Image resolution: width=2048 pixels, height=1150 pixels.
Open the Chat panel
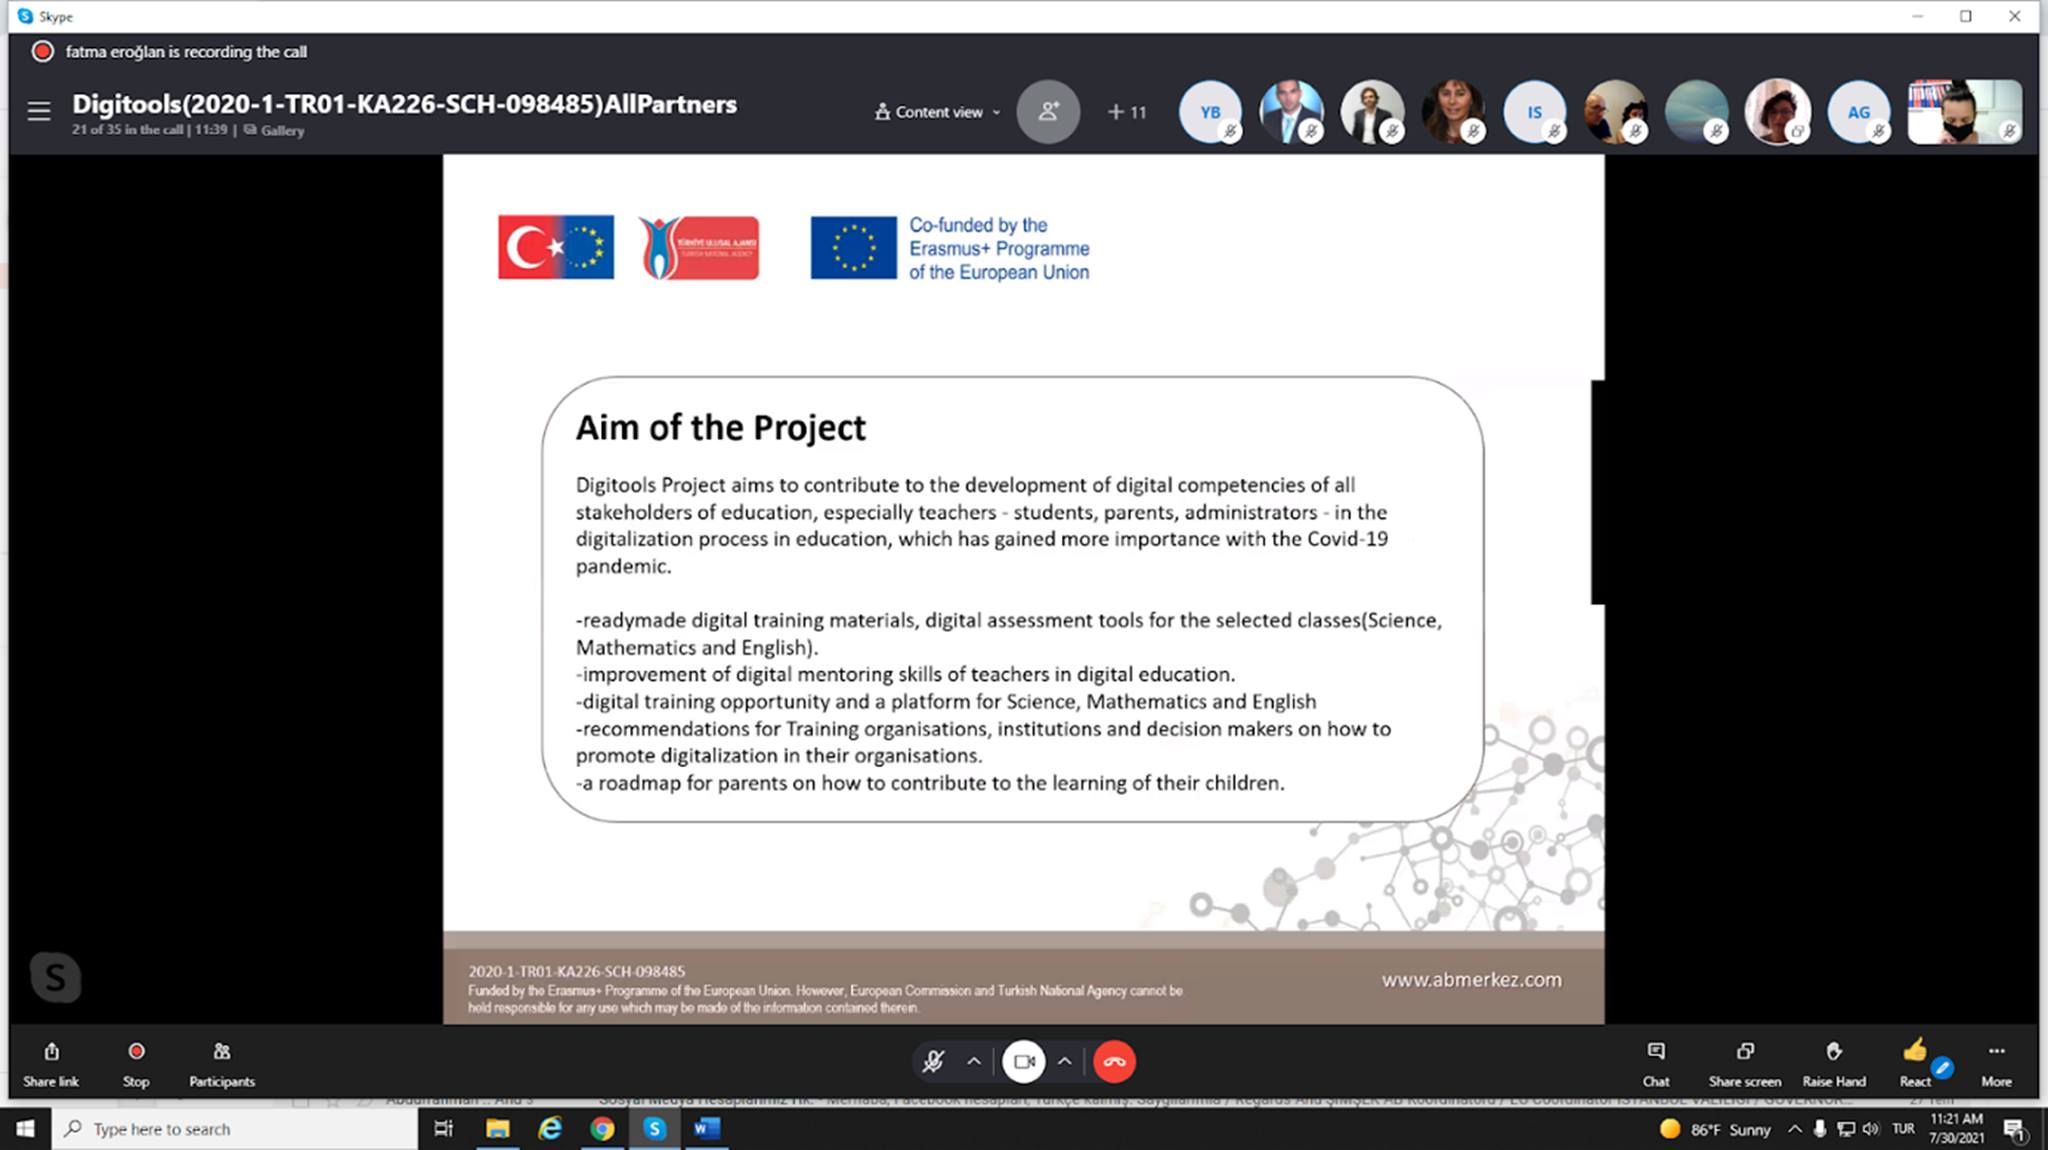(1656, 1061)
